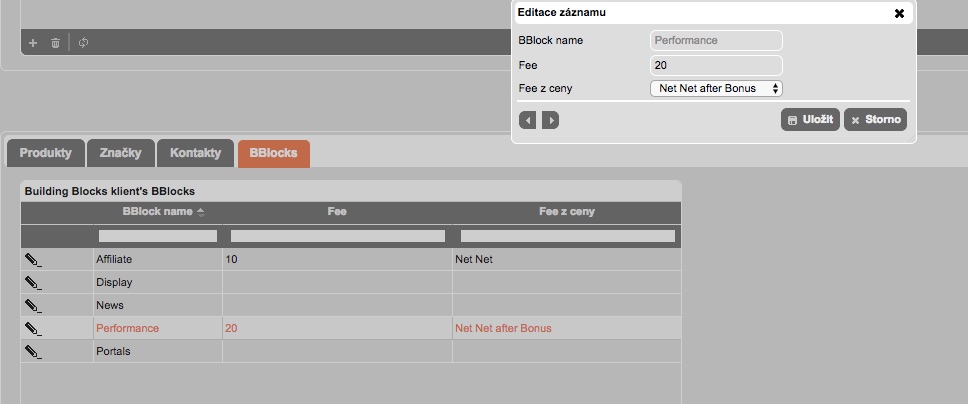Click the add record plus icon

[x=33, y=43]
